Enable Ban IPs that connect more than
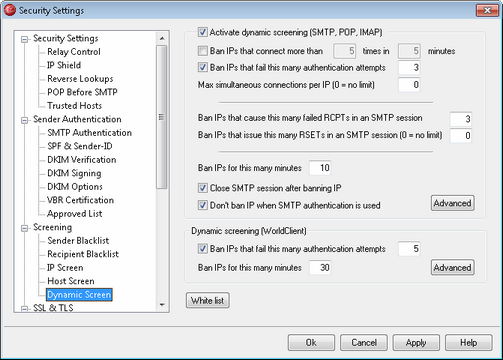This screenshot has height=360, width=503. [x=202, y=51]
